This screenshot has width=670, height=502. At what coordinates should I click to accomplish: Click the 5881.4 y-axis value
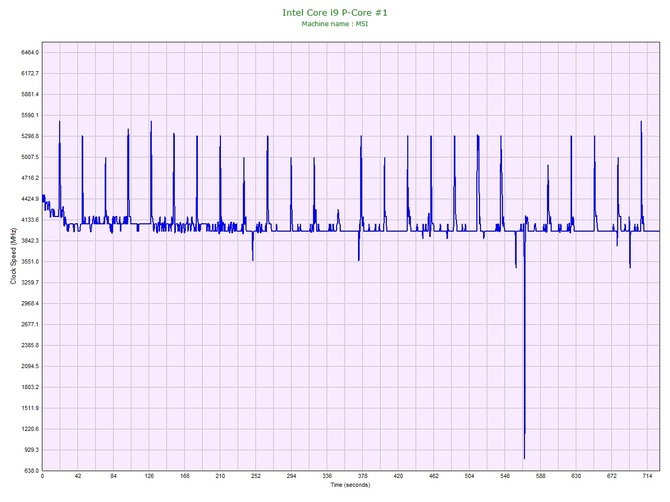(x=30, y=94)
